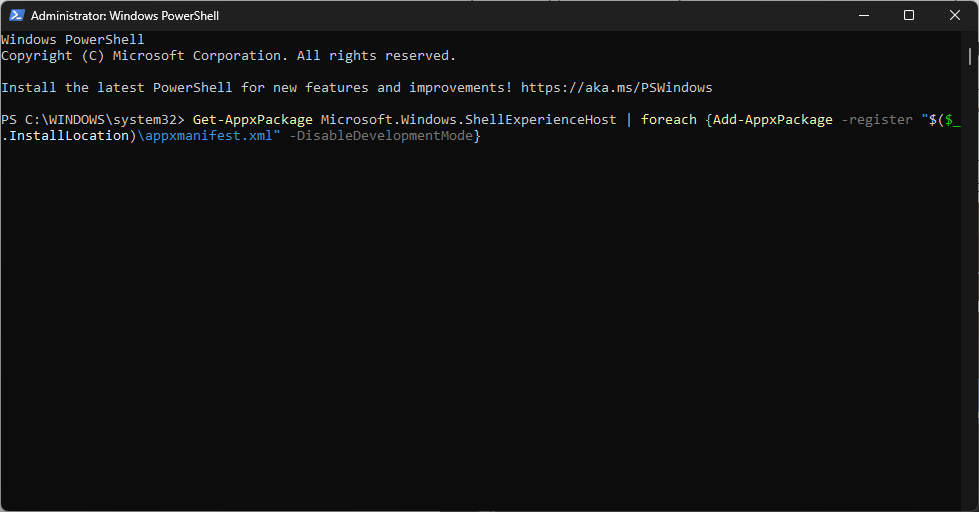The height and width of the screenshot is (512, 979).
Task: Click the Get-AppxPackage command word
Action: pyautogui.click(x=253, y=120)
